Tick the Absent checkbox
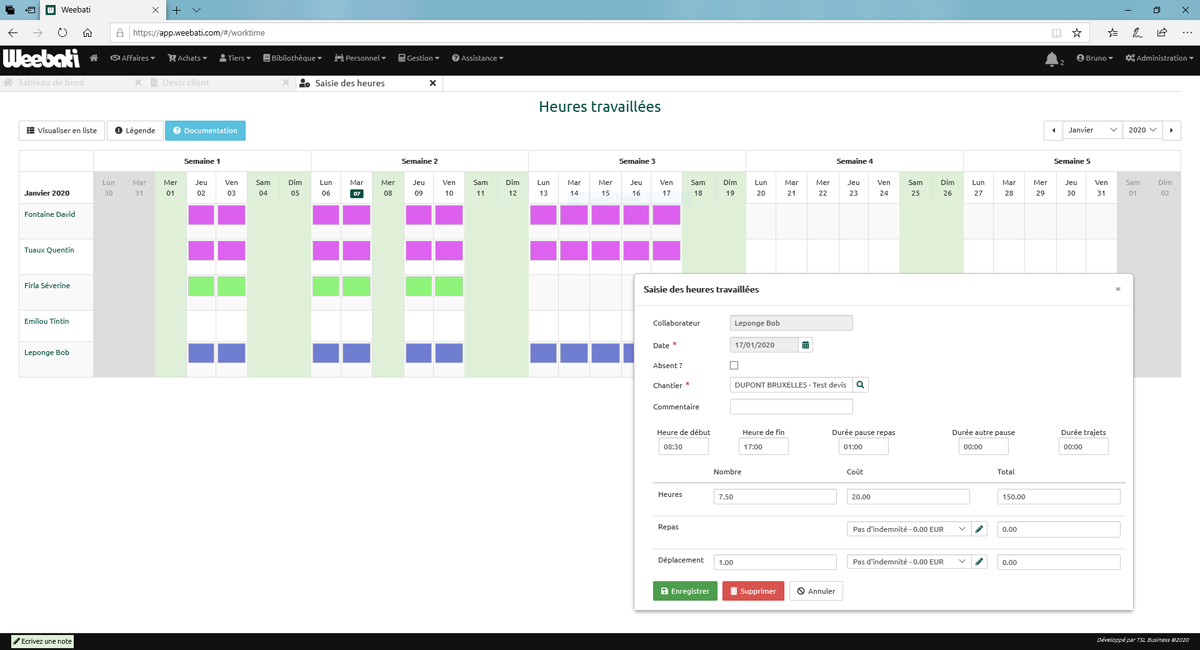Image resolution: width=1200 pixels, height=650 pixels. coord(734,366)
